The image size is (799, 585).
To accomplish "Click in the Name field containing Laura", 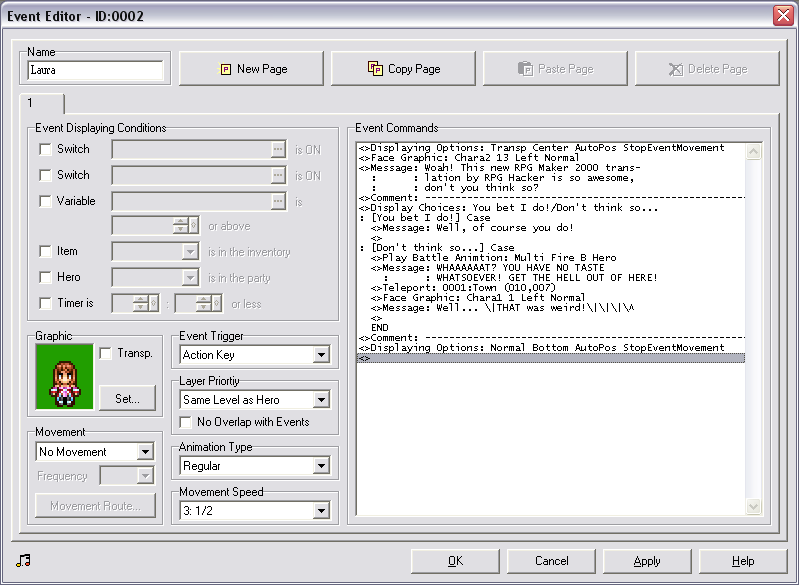I will pos(96,71).
